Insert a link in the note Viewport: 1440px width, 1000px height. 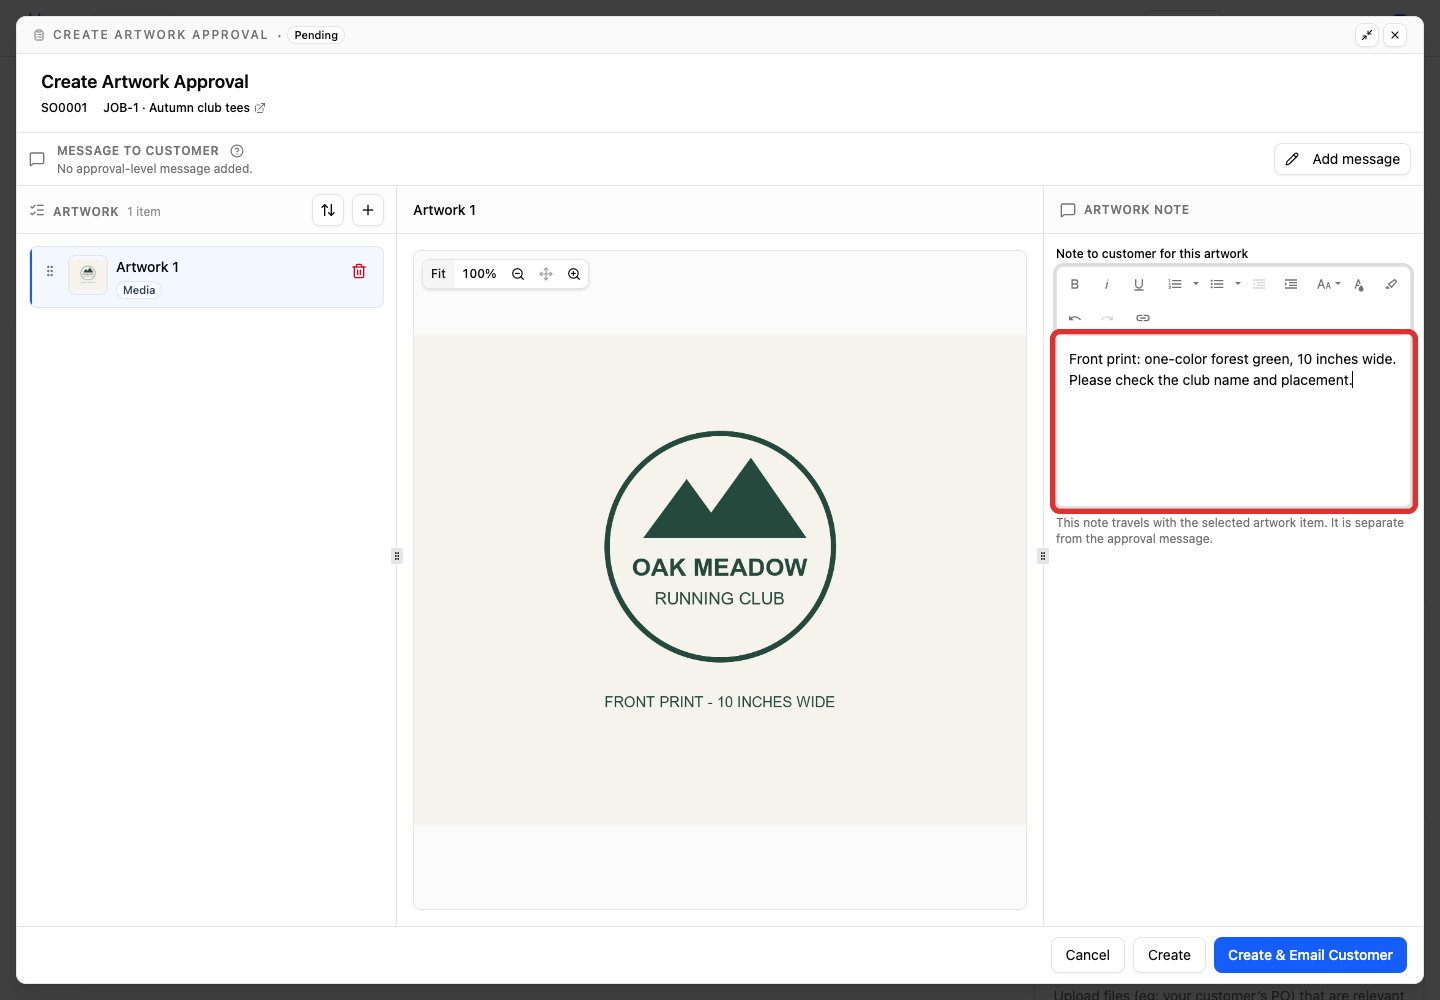click(1143, 318)
